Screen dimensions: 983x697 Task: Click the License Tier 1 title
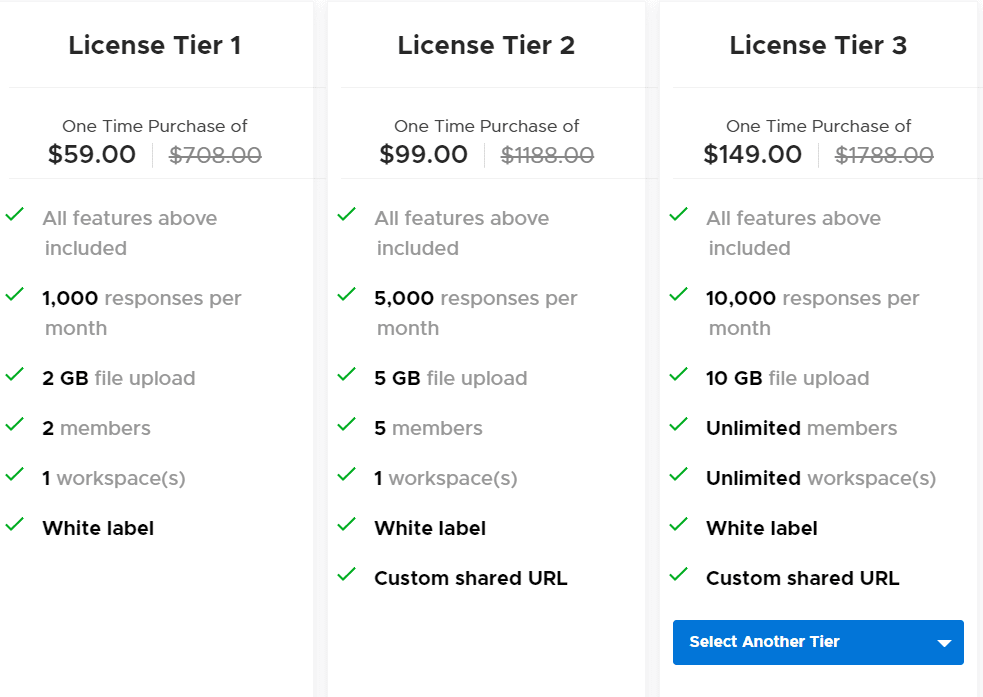[156, 45]
